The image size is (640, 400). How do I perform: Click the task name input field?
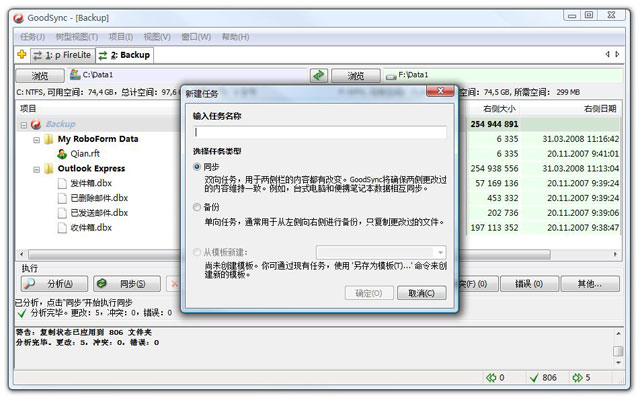pyautogui.click(x=320, y=132)
